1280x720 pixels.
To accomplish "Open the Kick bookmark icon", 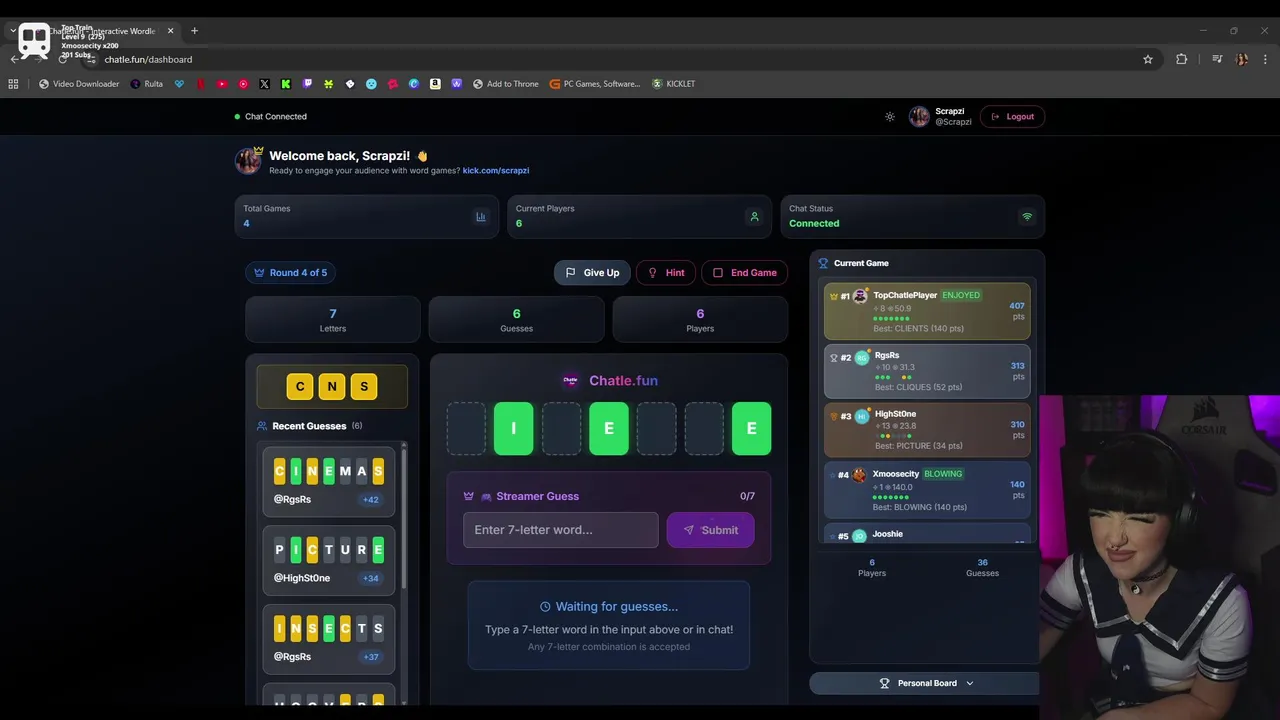I will 286,84.
